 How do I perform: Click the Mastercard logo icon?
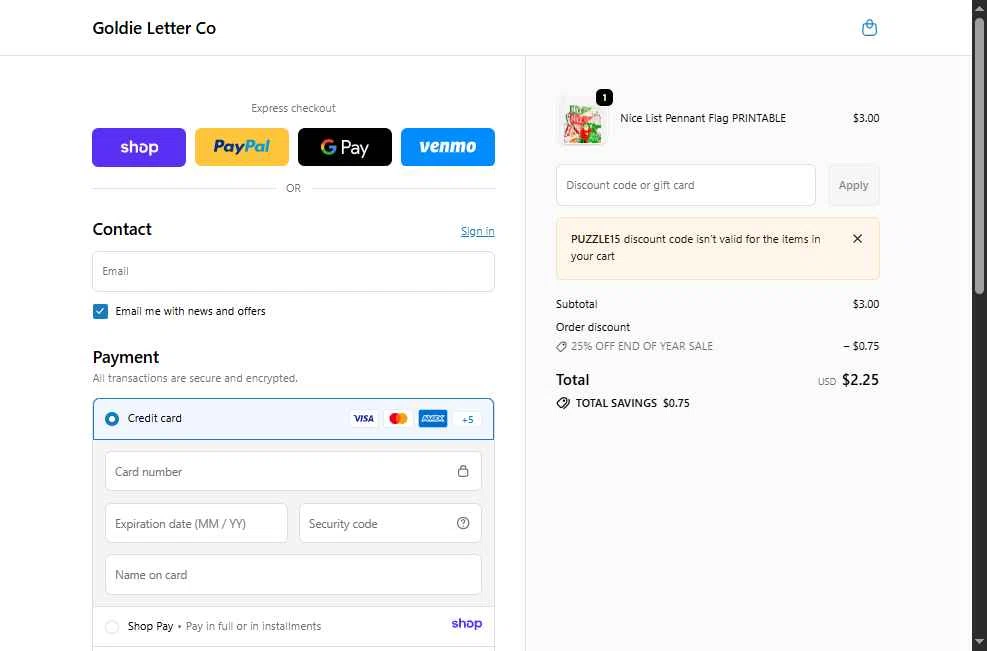click(398, 419)
